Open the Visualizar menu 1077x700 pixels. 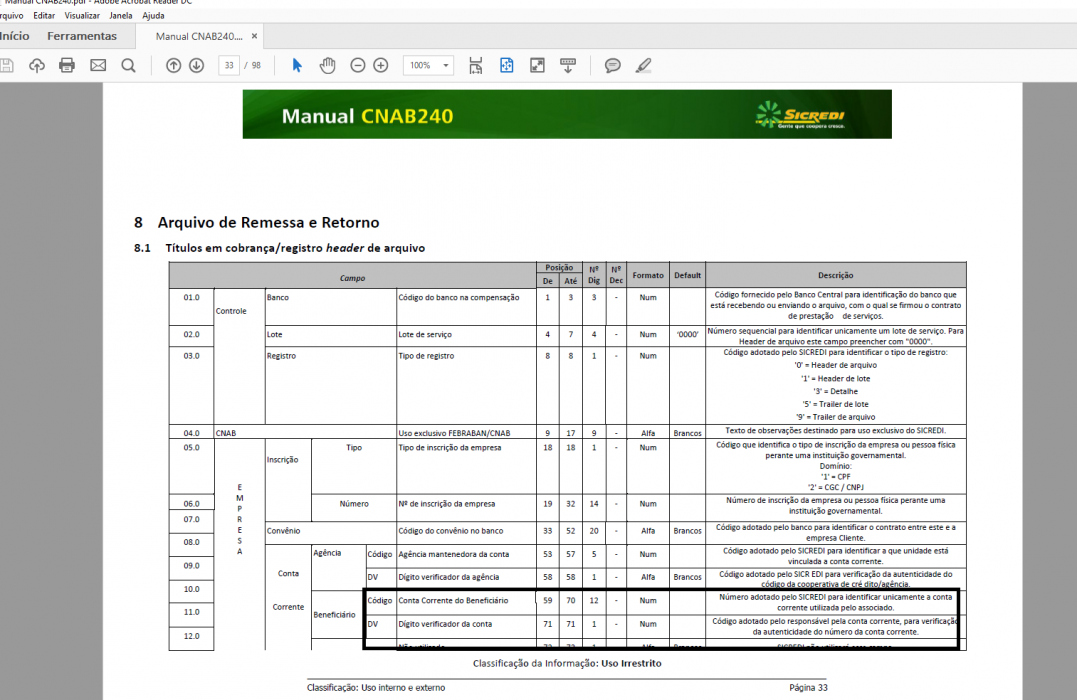[82, 15]
